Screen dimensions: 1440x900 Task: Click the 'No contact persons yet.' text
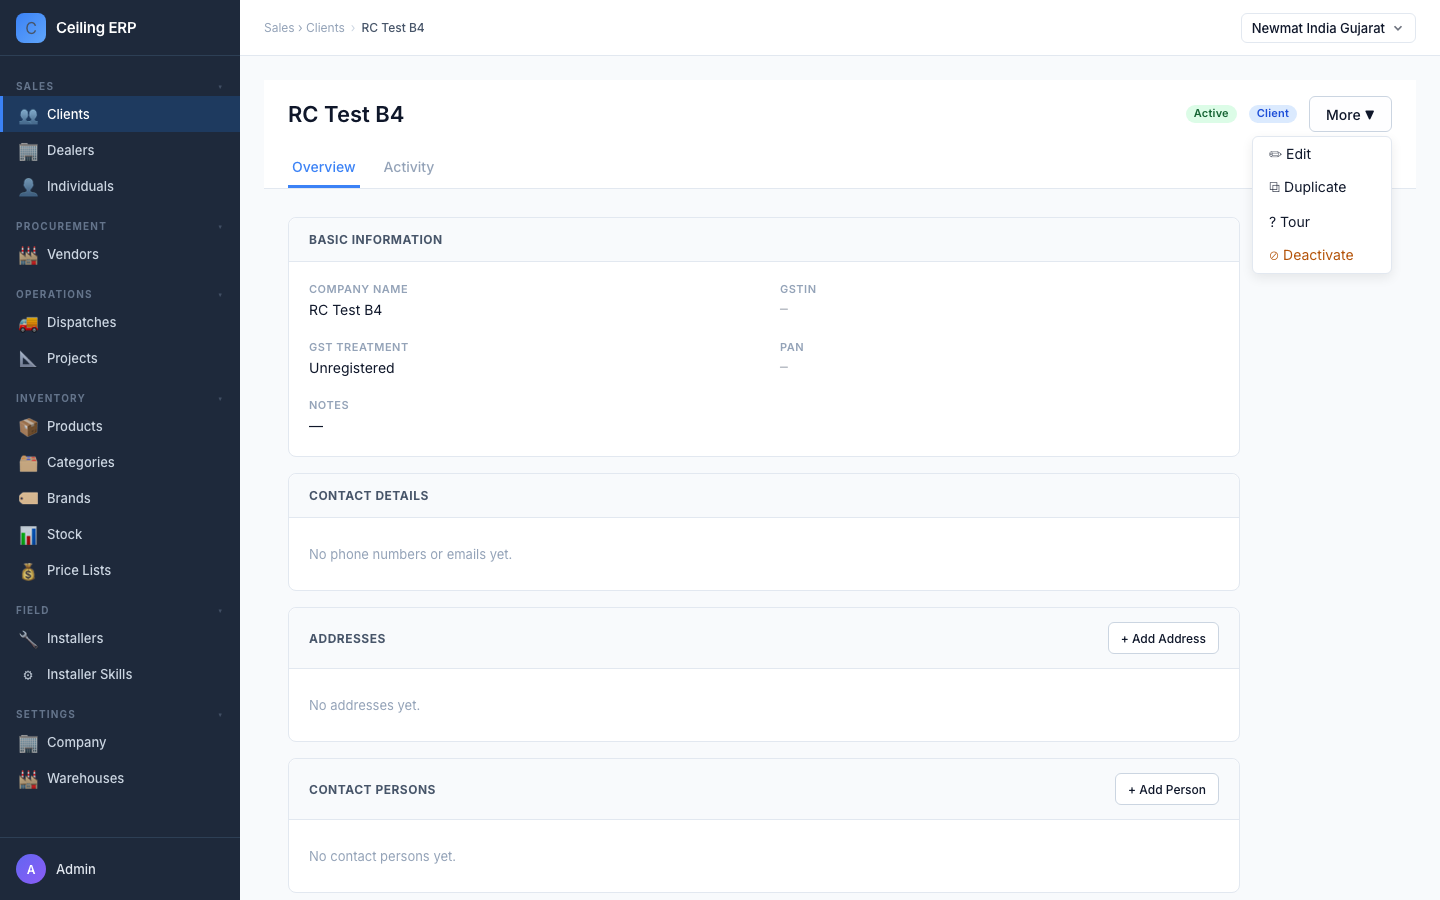coord(382,856)
